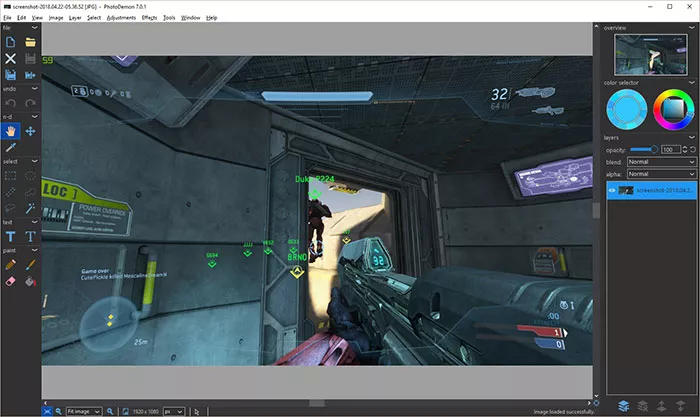
Task: Select the Rectangular selection tool
Action: point(10,175)
